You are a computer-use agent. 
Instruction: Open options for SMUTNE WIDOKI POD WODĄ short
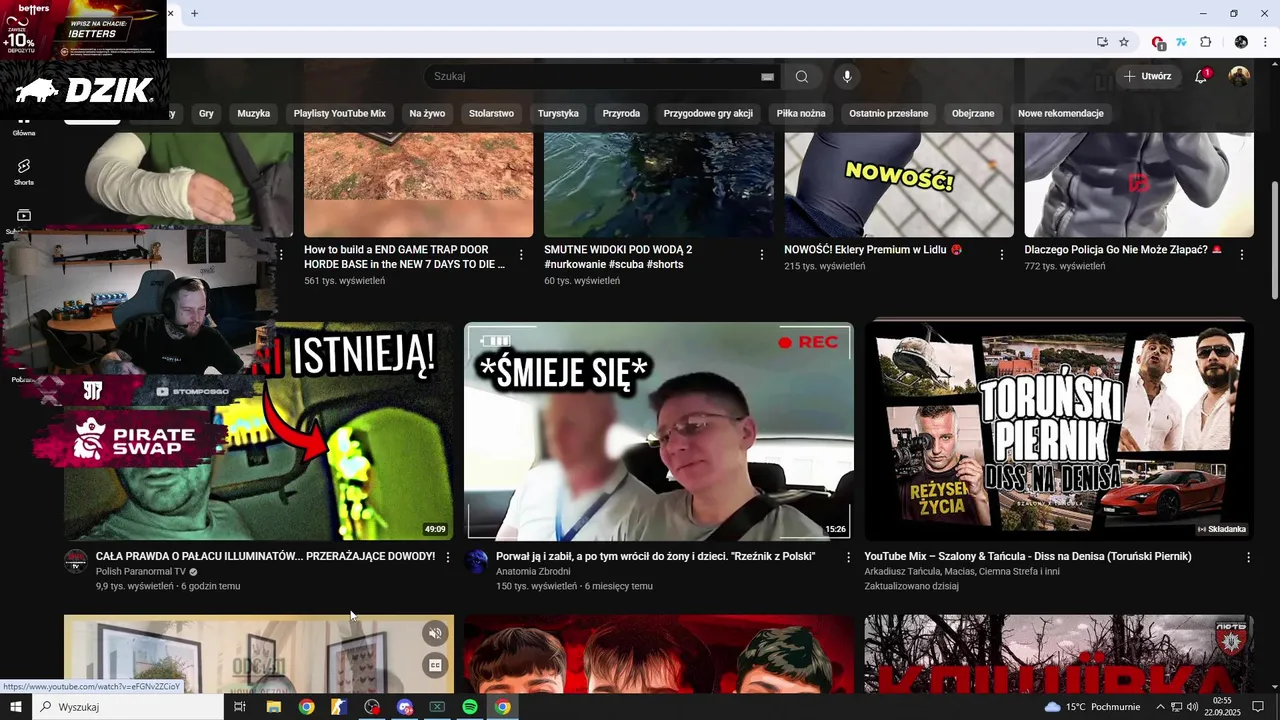[x=762, y=255]
